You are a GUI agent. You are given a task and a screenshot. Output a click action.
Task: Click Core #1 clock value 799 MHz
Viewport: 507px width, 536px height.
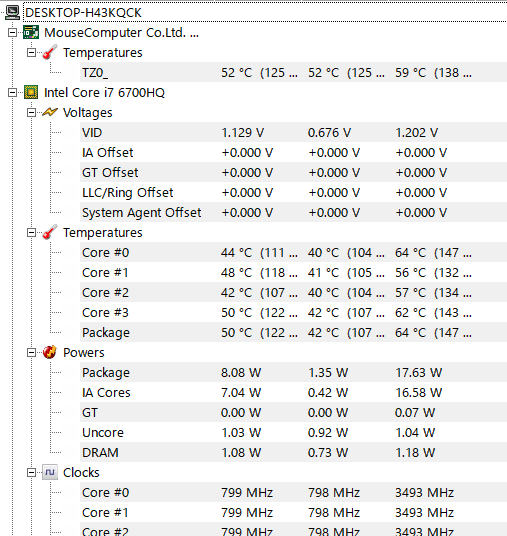coord(247,512)
